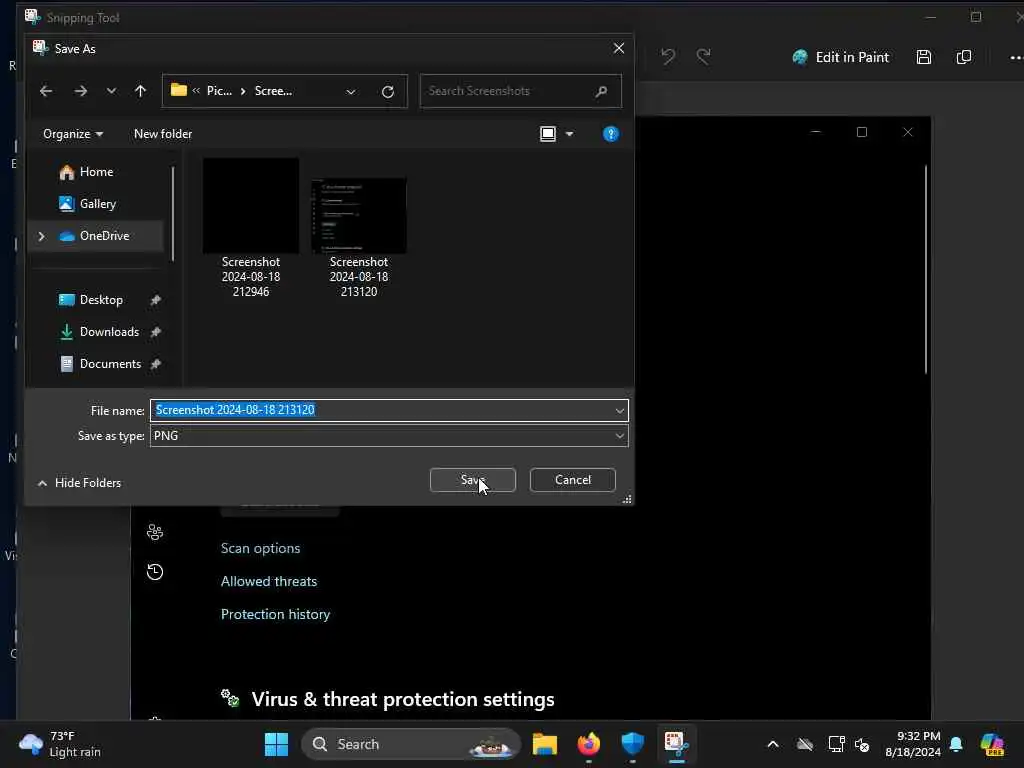Cancel the Save As dialog
The width and height of the screenshot is (1024, 768).
[573, 479]
